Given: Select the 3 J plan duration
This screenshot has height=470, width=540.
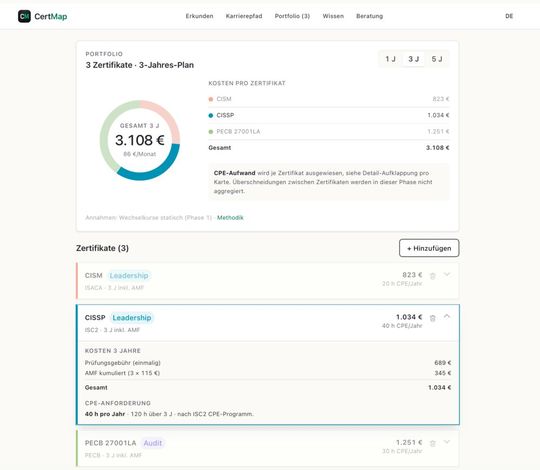Looking at the screenshot, I should 414,59.
